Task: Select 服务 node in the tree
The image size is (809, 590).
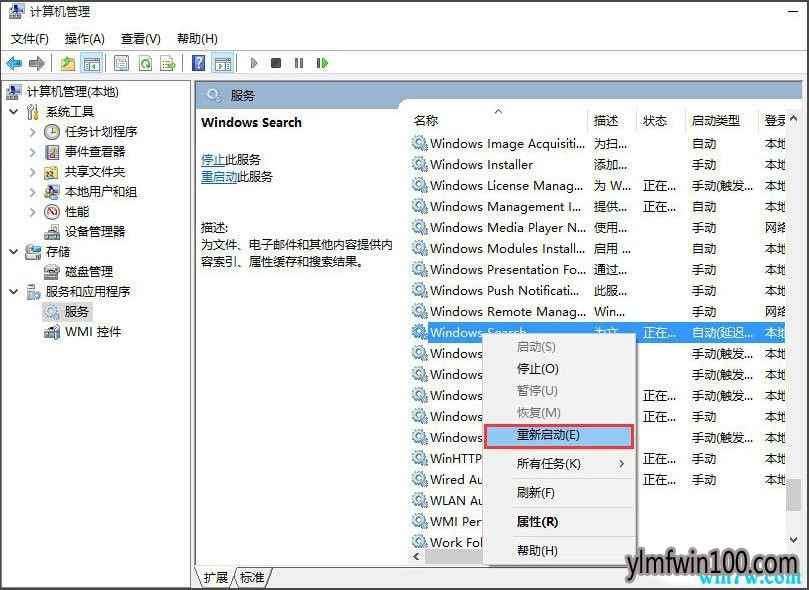Action: click(77, 312)
